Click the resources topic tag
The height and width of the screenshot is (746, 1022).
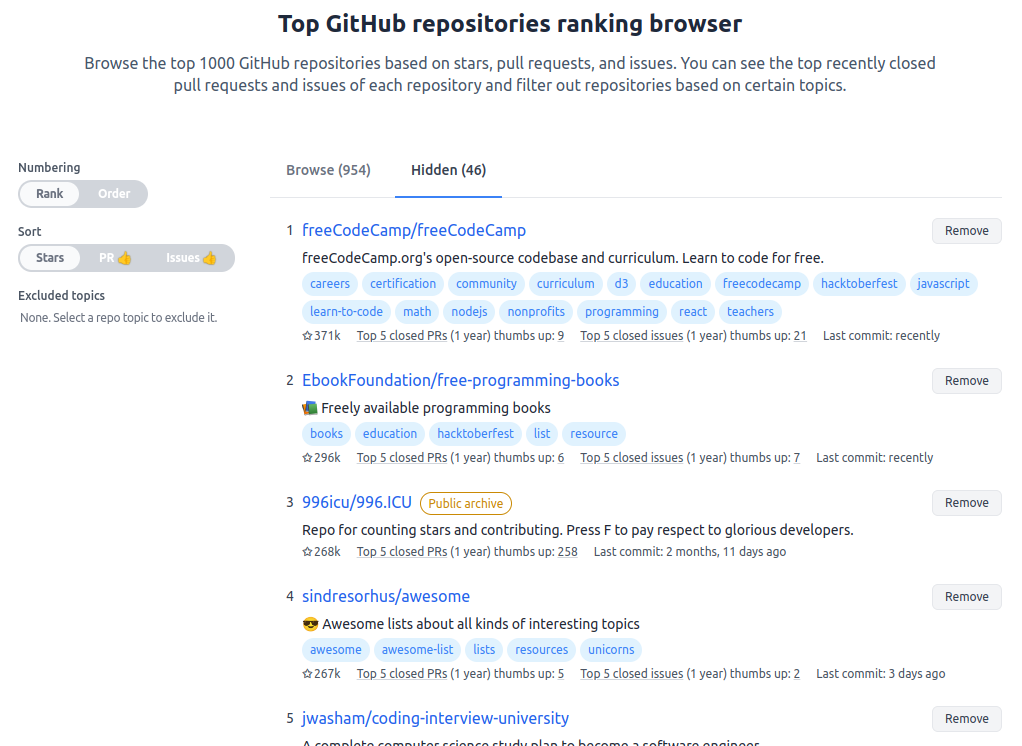click(x=542, y=650)
